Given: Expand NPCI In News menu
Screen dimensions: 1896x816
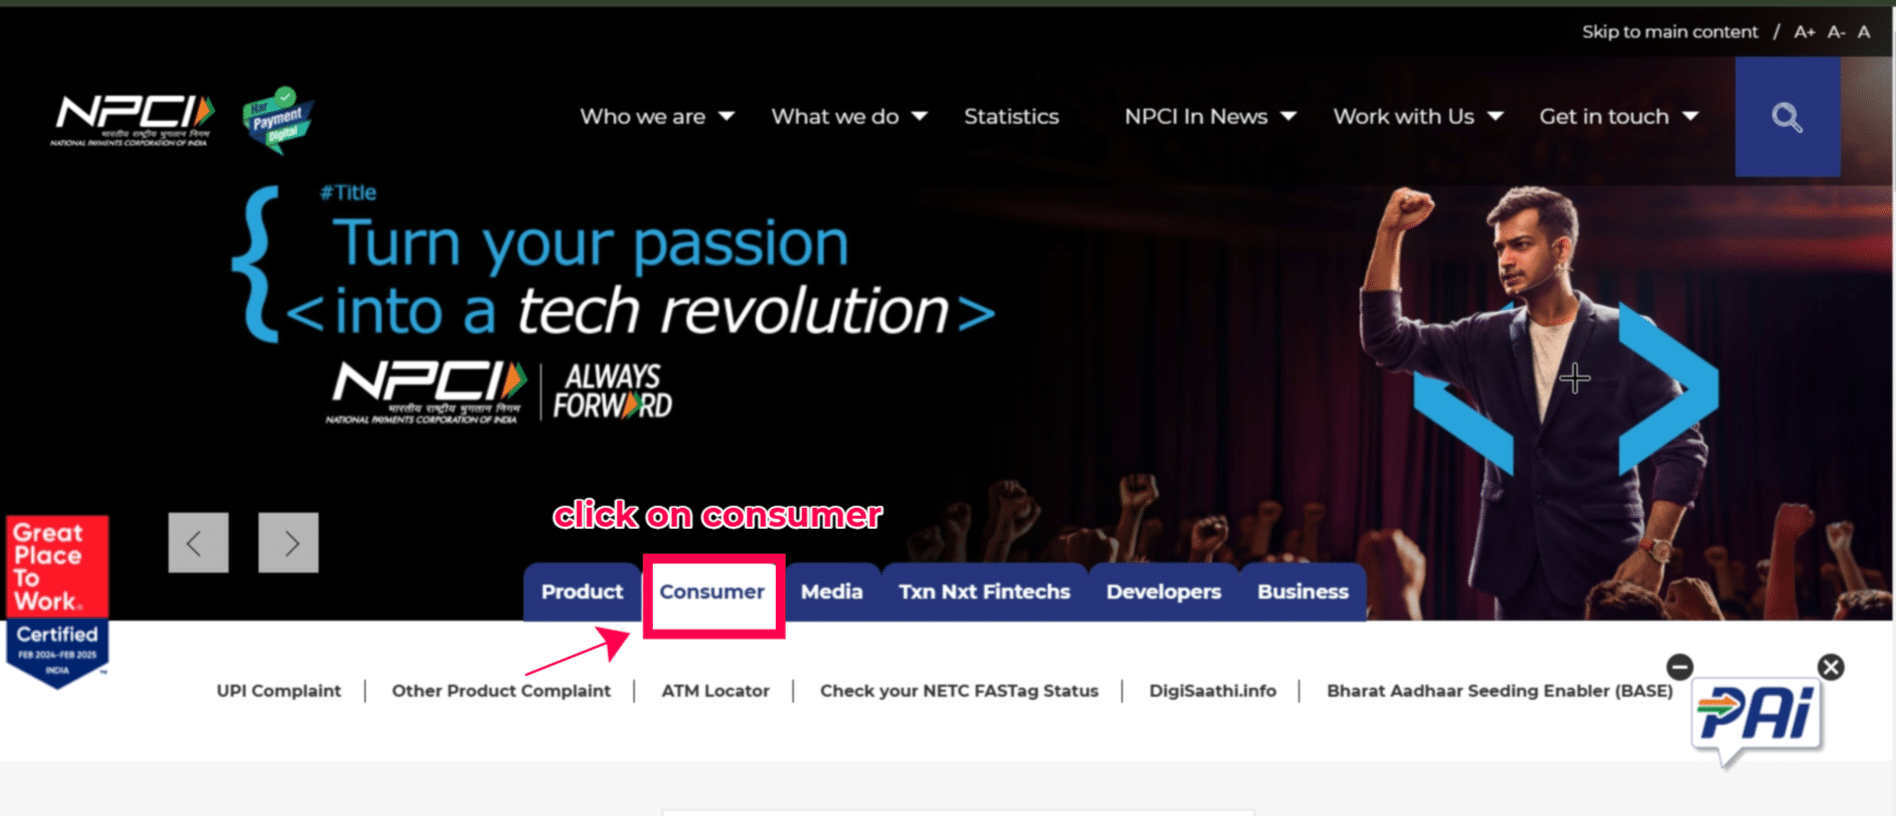Looking at the screenshot, I should click(1210, 117).
